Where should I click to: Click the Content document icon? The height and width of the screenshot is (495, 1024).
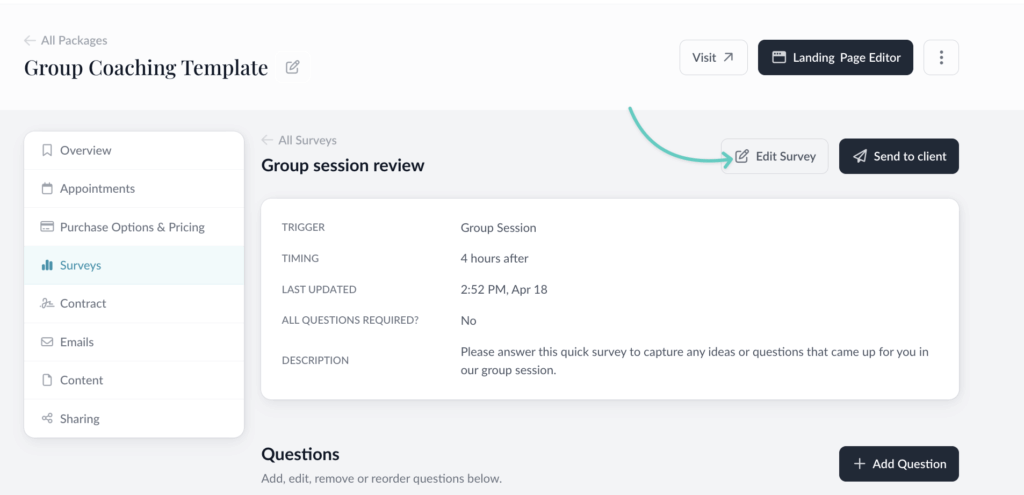pos(47,380)
